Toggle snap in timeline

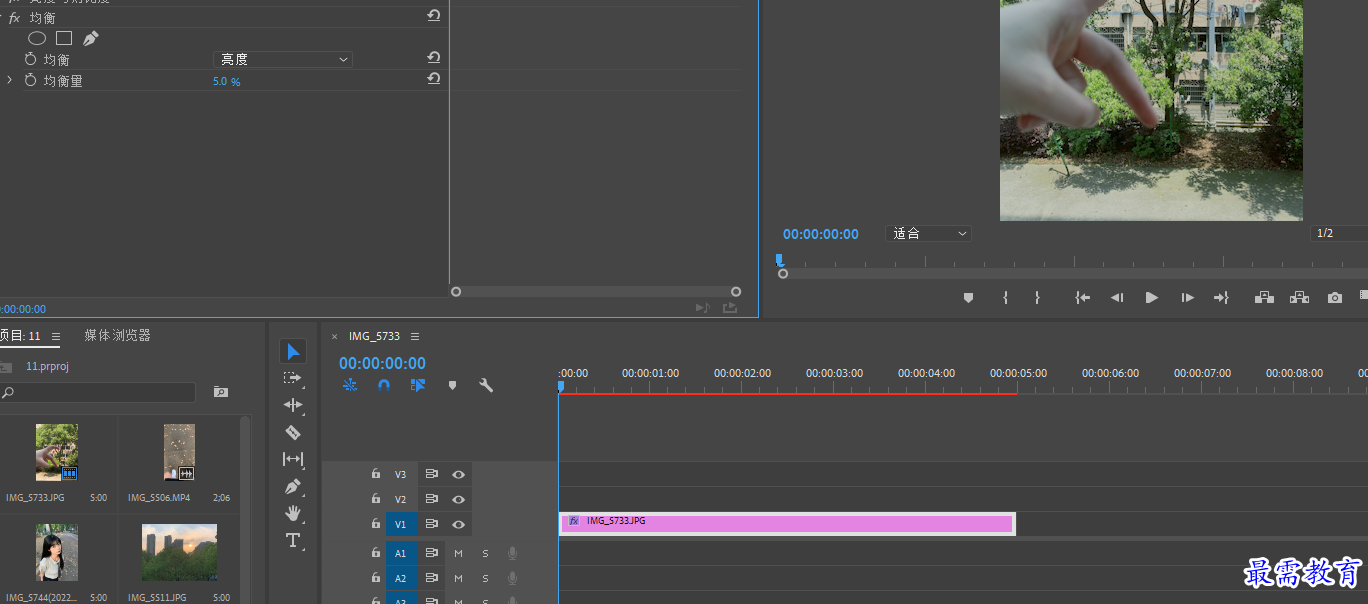click(383, 385)
